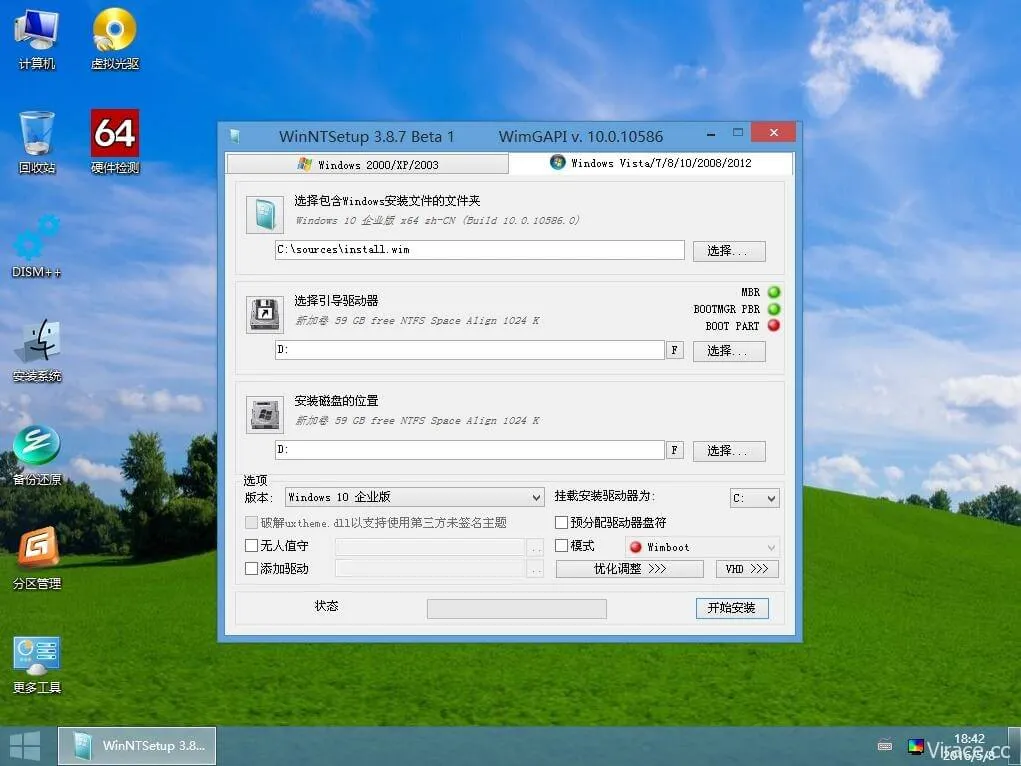Minimize the WinNTSetup window
Viewport: 1021px width, 766px height.
point(711,134)
